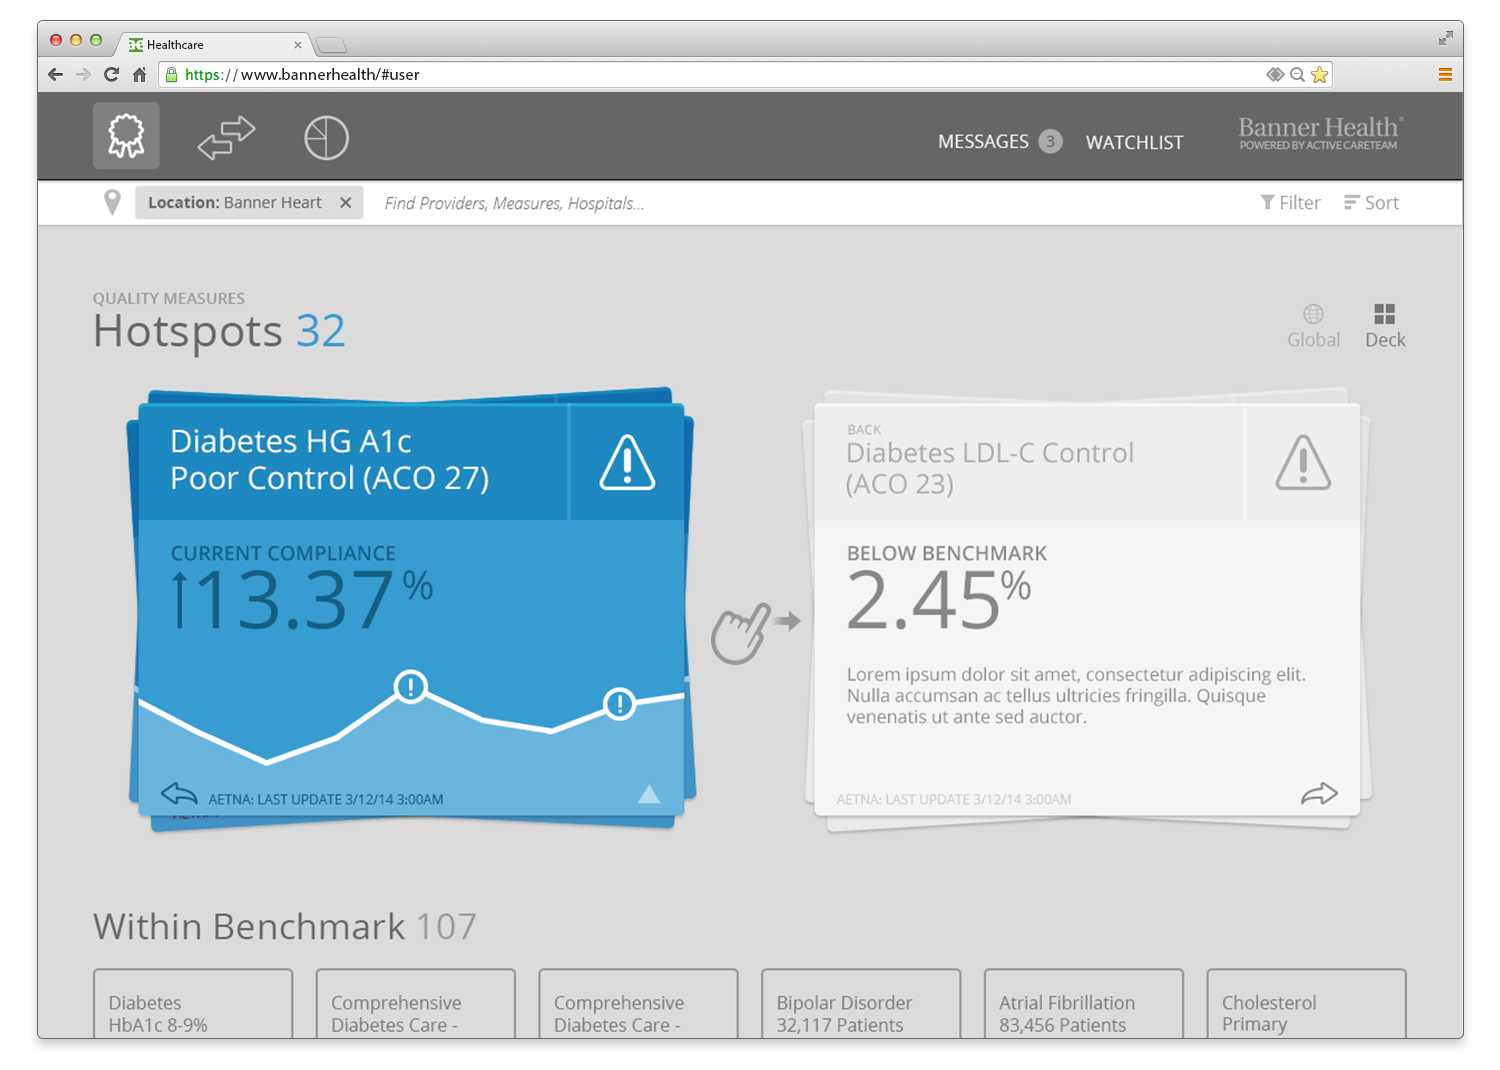Click the location pin icon
This screenshot has height=1070, width=1500.
[x=112, y=202]
